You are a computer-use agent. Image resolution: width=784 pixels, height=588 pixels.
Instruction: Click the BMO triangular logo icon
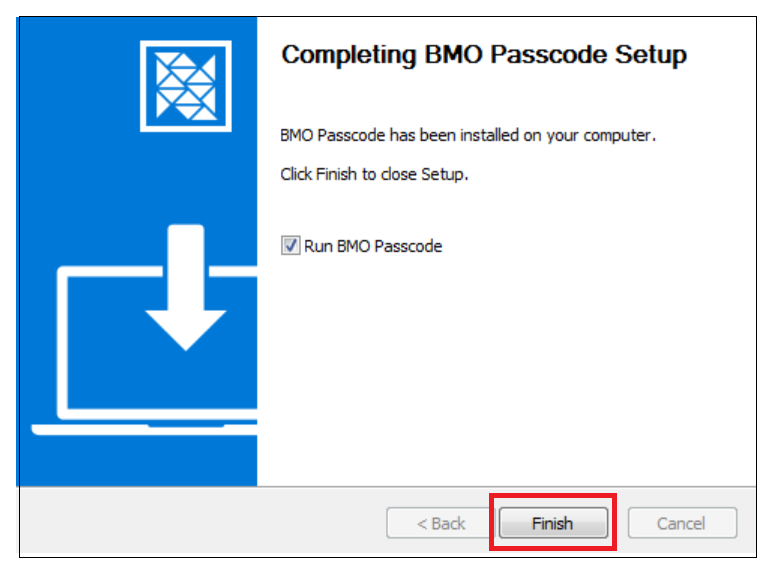coord(186,86)
